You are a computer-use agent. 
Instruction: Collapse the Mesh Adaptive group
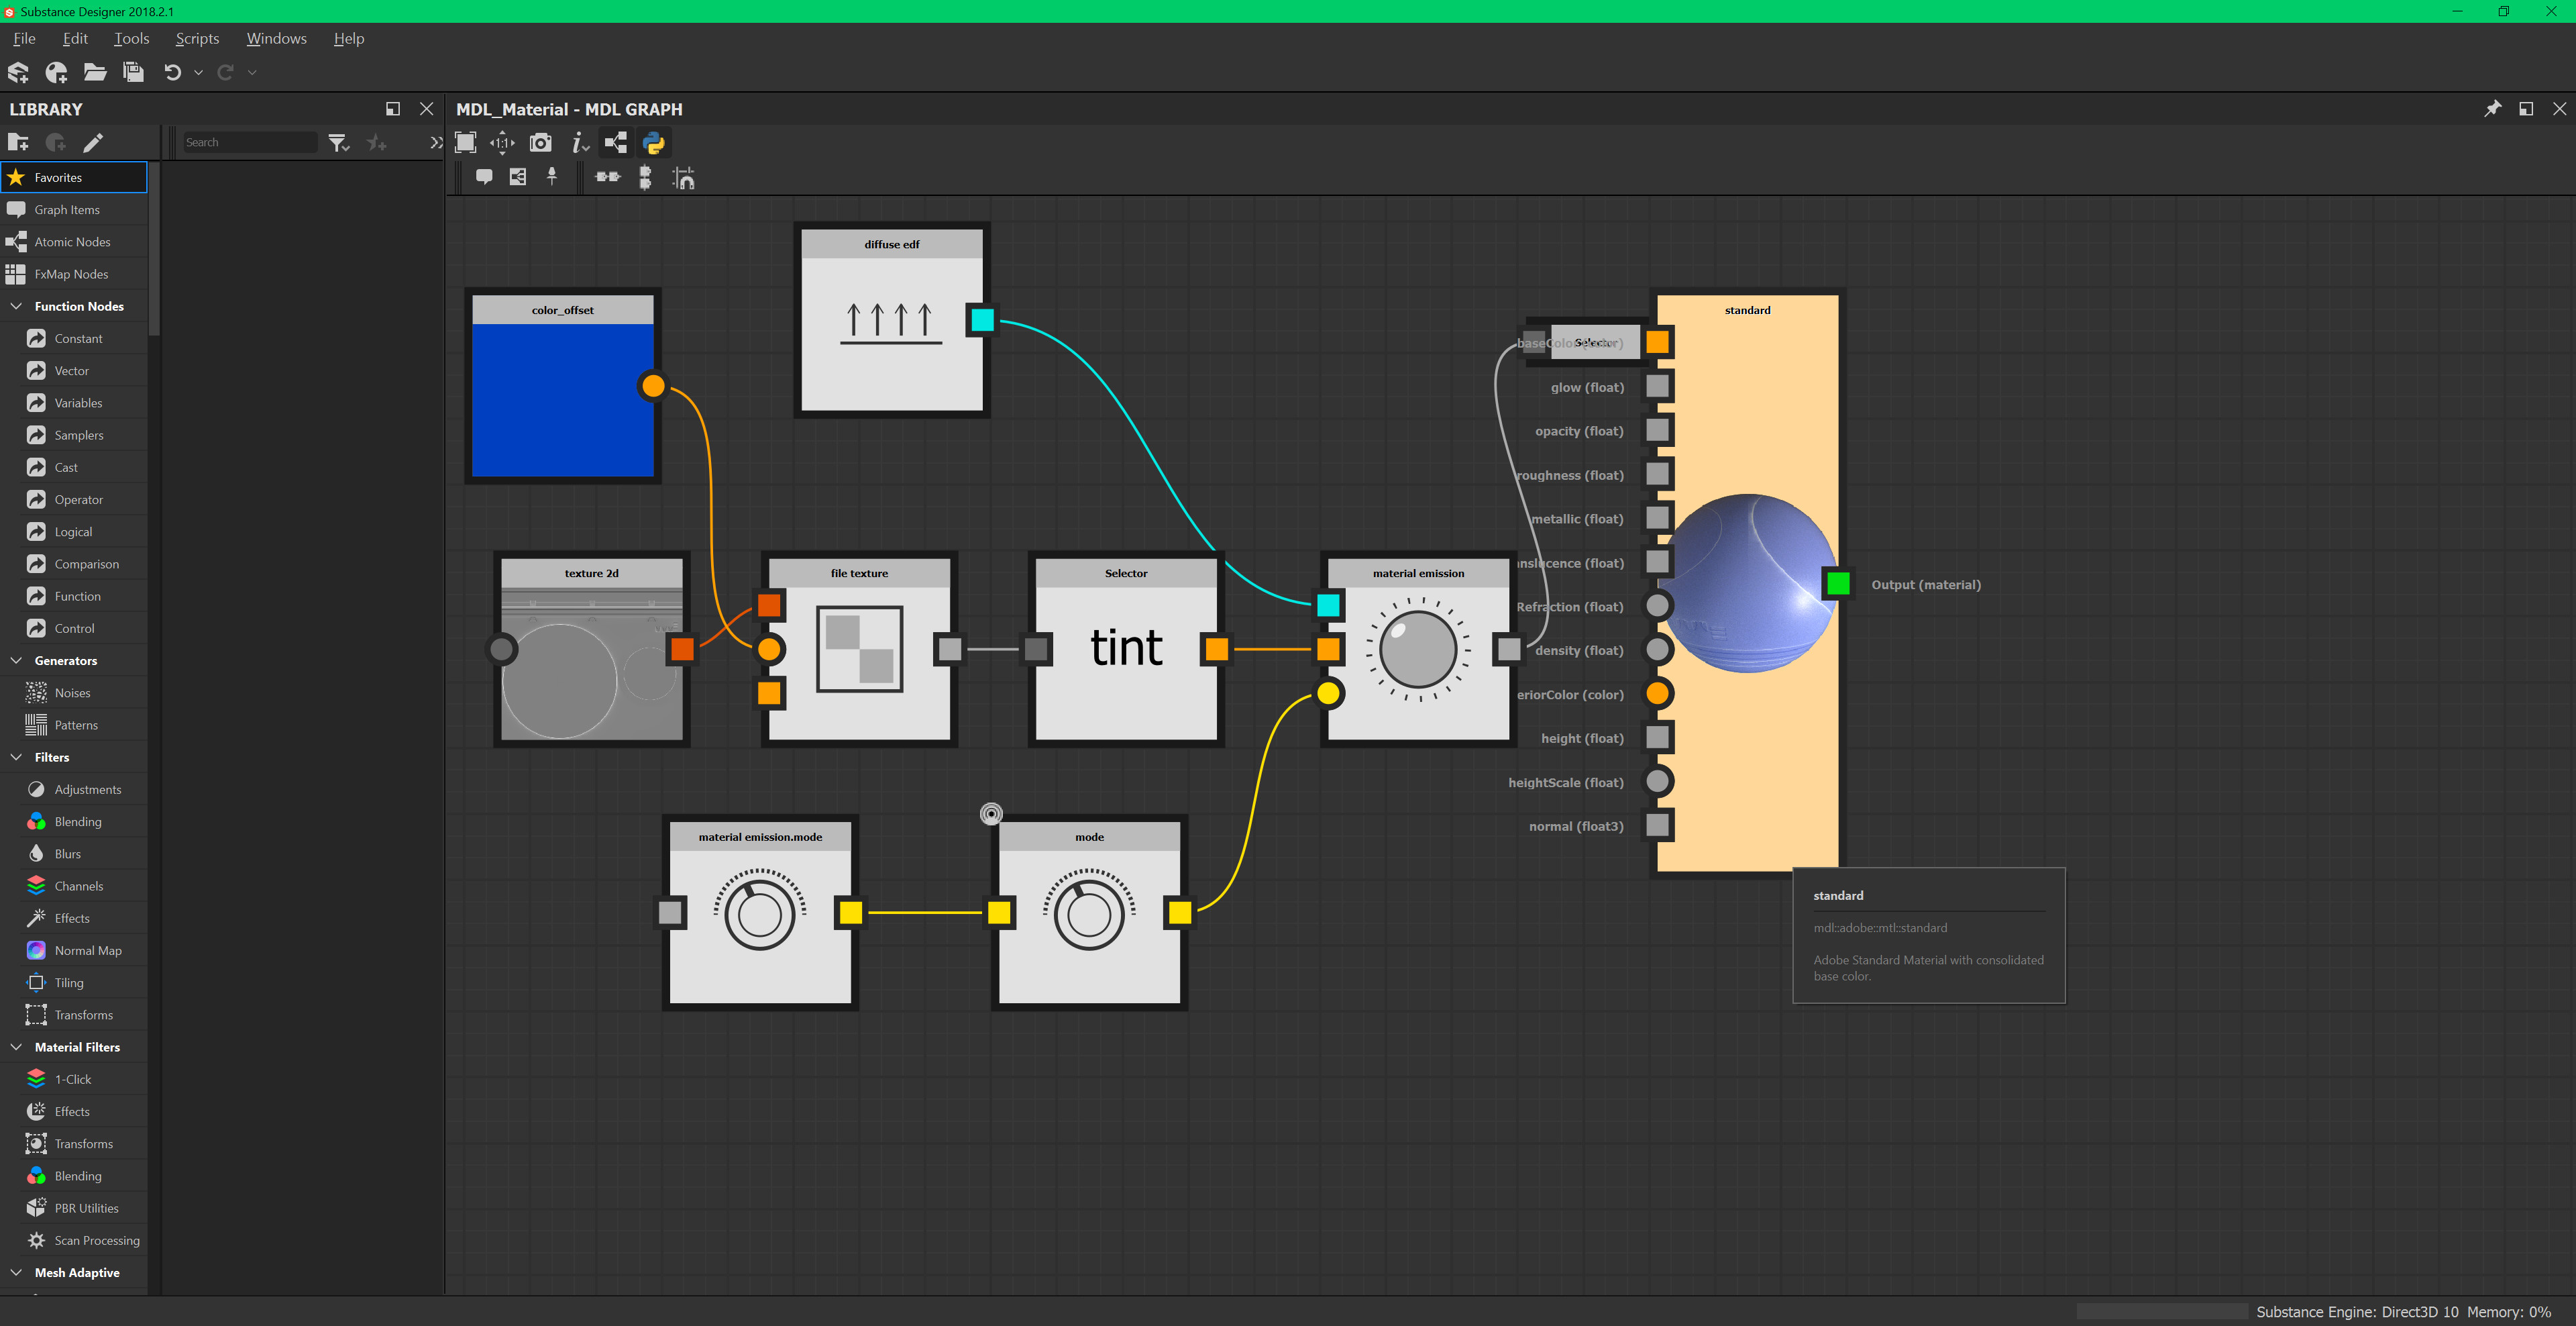pyautogui.click(x=17, y=1272)
